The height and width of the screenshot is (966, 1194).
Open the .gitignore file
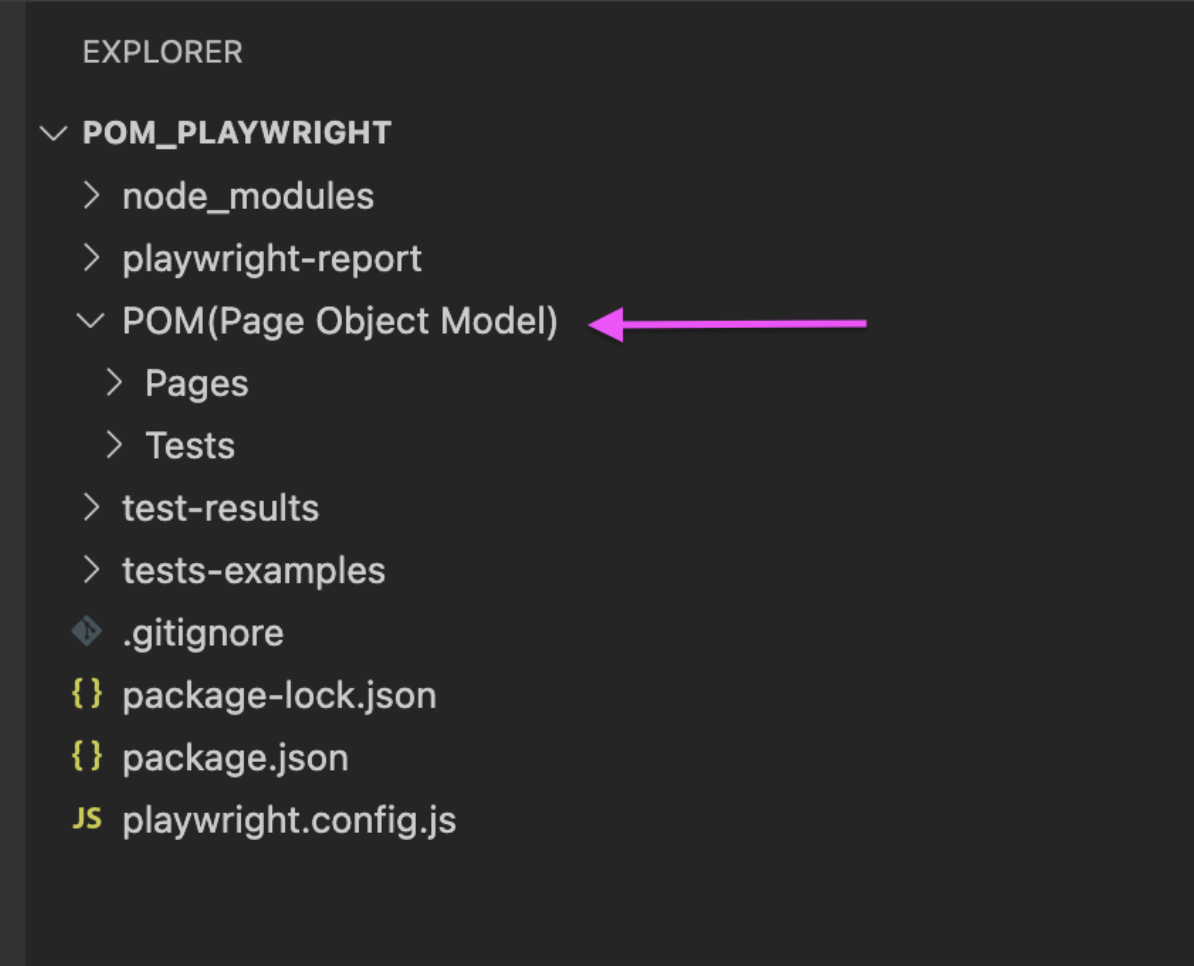click(x=203, y=632)
